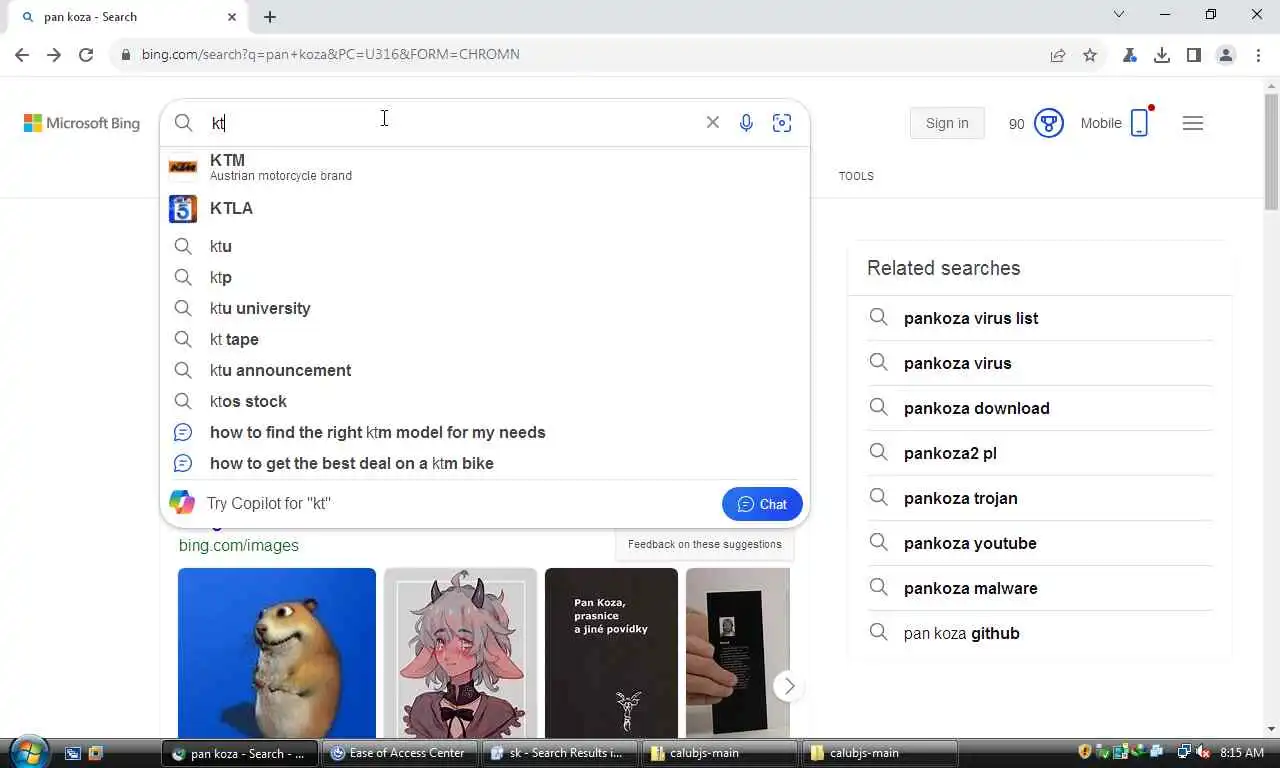Ask how to find the right ktm model
The height and width of the screenshot is (768, 1280).
tap(484, 432)
